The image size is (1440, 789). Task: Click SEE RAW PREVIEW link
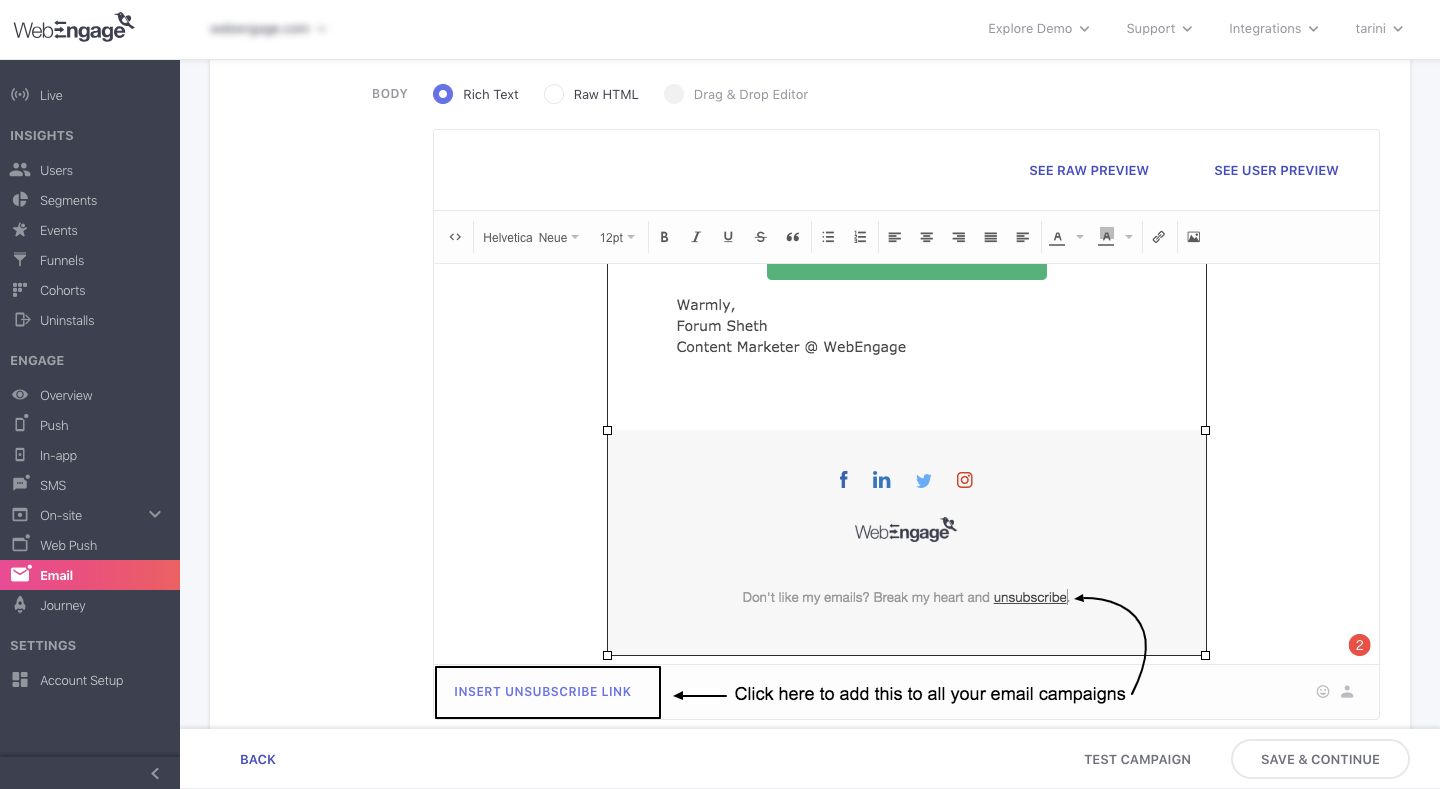tap(1089, 171)
